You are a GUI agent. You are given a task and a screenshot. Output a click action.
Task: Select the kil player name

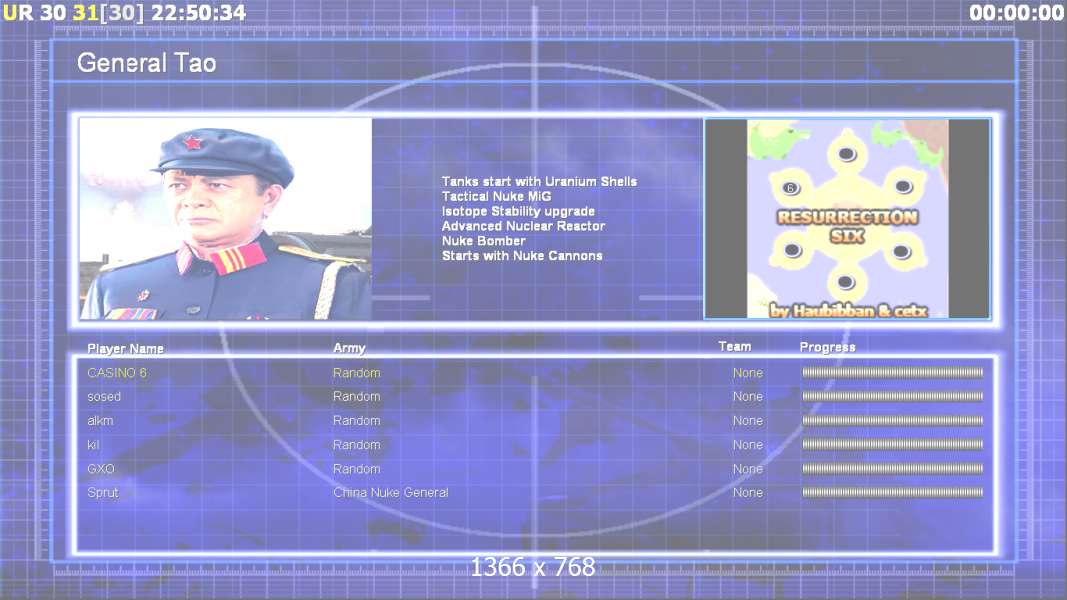(93, 445)
